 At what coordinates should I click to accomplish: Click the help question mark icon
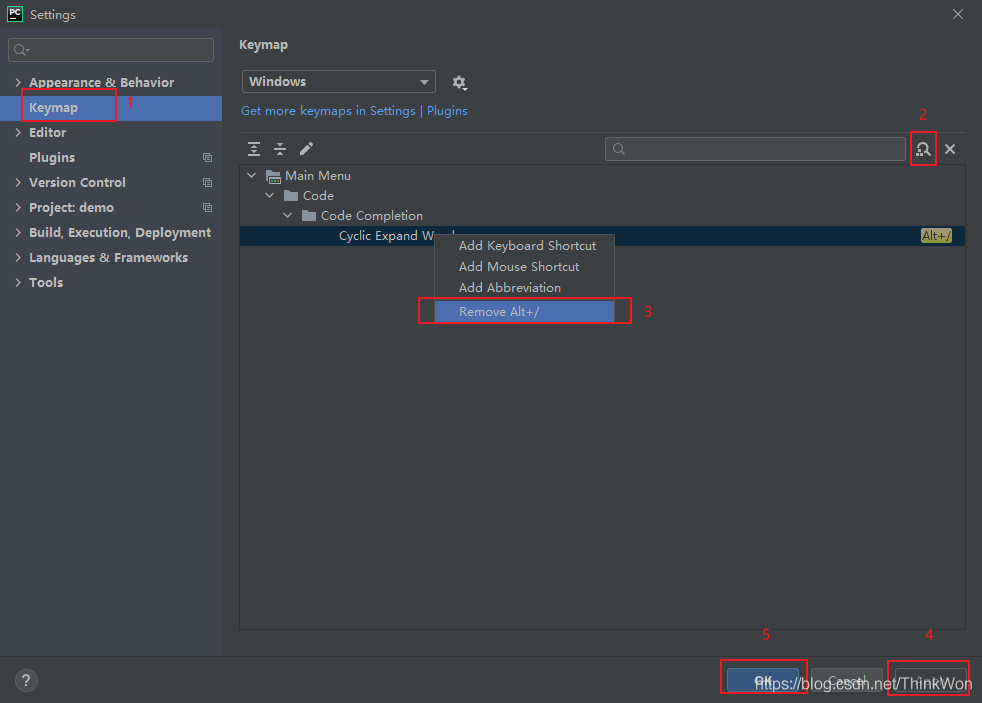click(x=27, y=681)
